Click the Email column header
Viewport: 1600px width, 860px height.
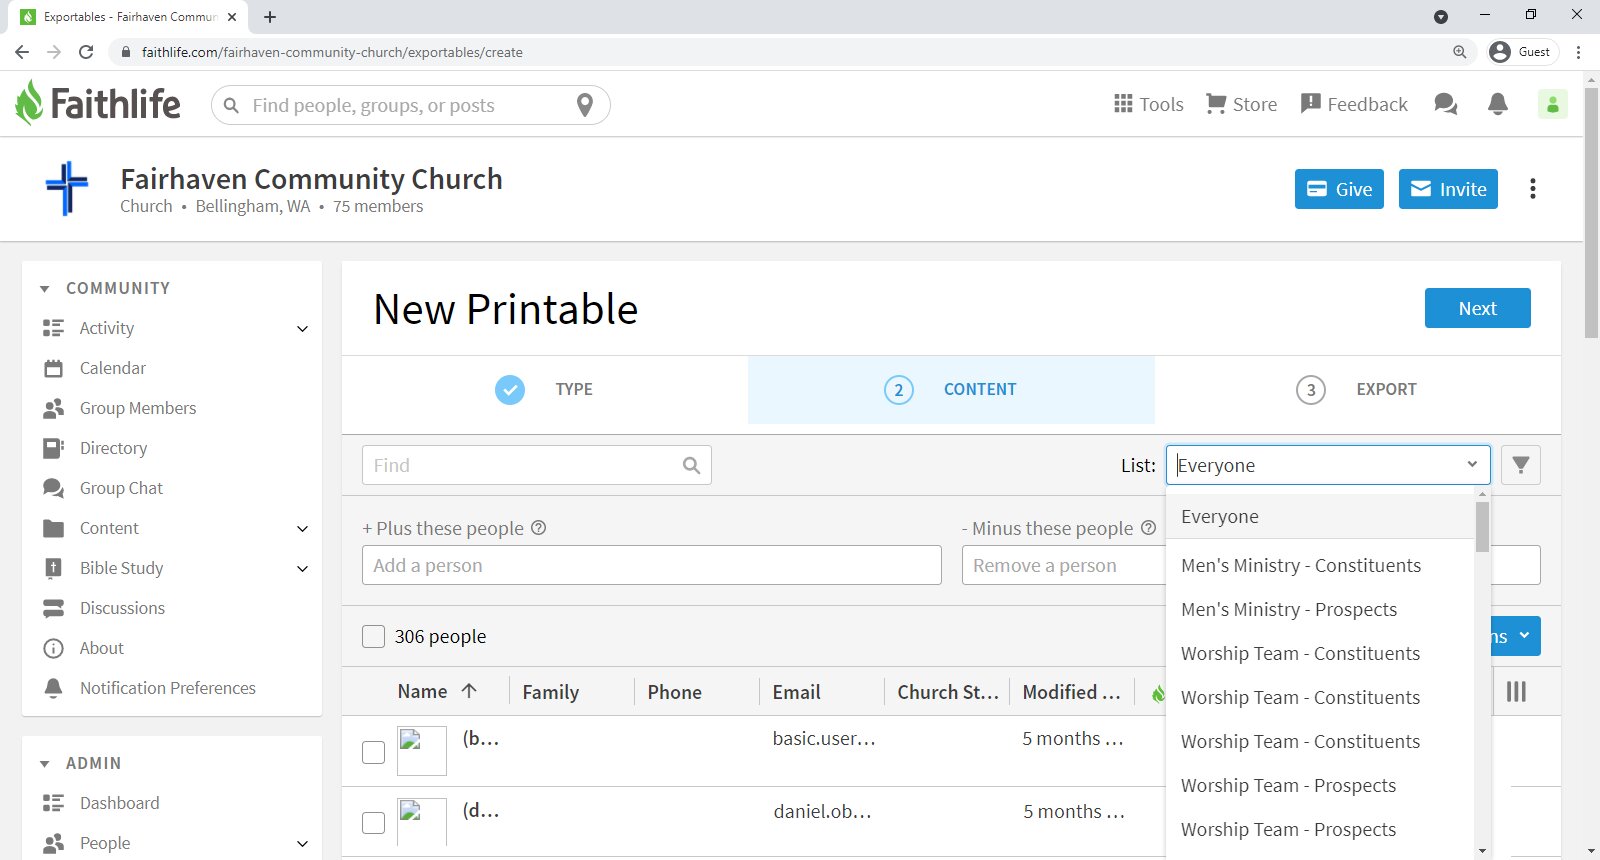coord(797,692)
